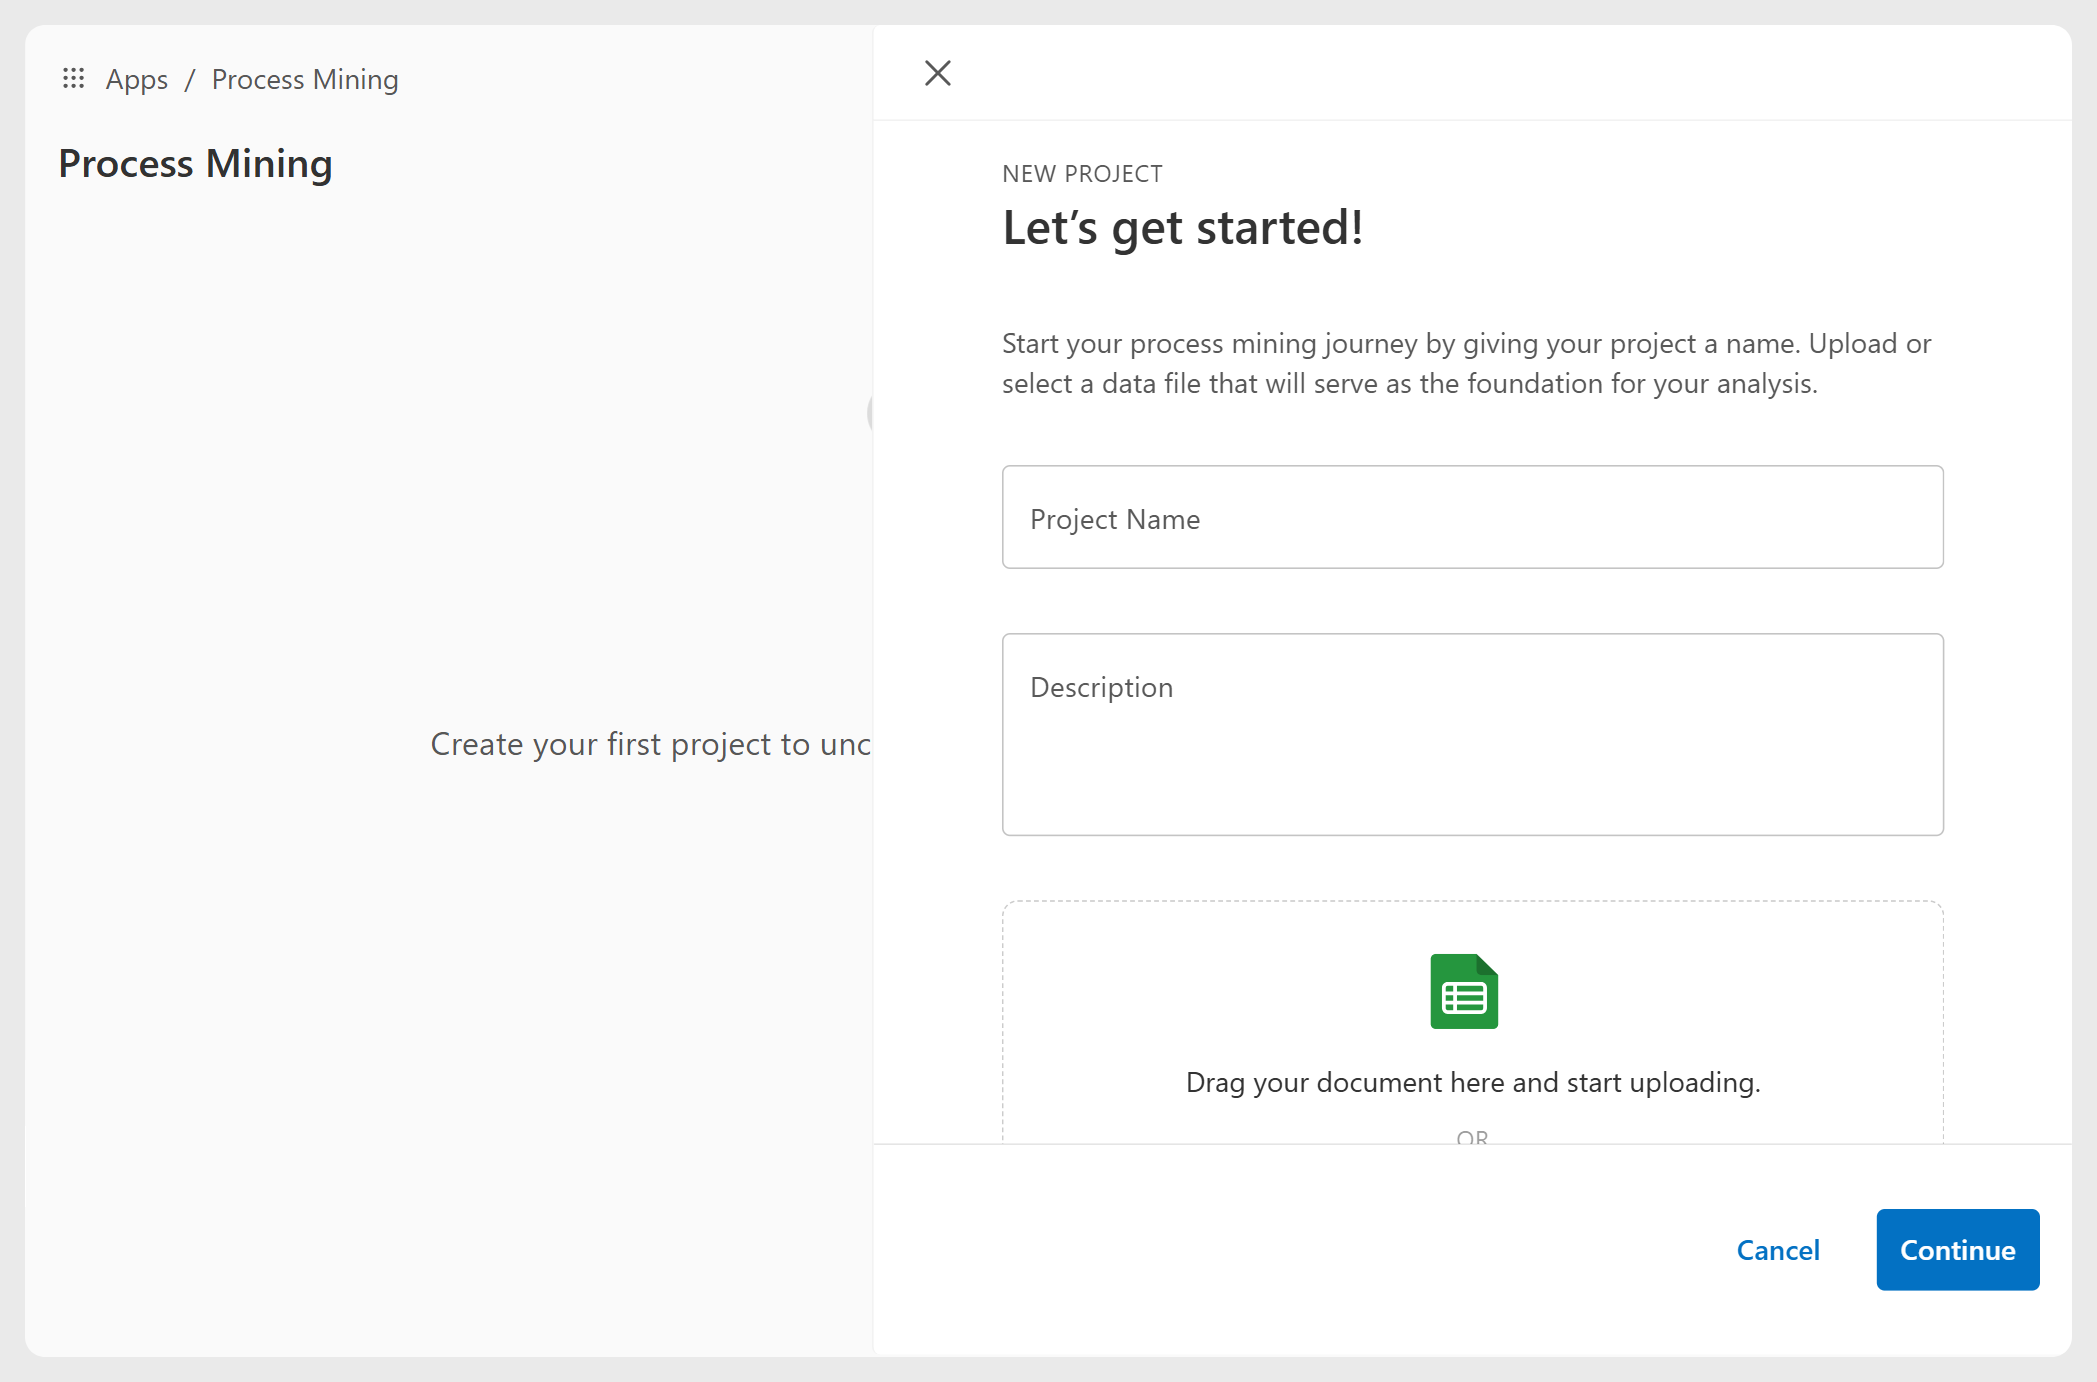Click the green spreadsheet file icon

tap(1464, 991)
